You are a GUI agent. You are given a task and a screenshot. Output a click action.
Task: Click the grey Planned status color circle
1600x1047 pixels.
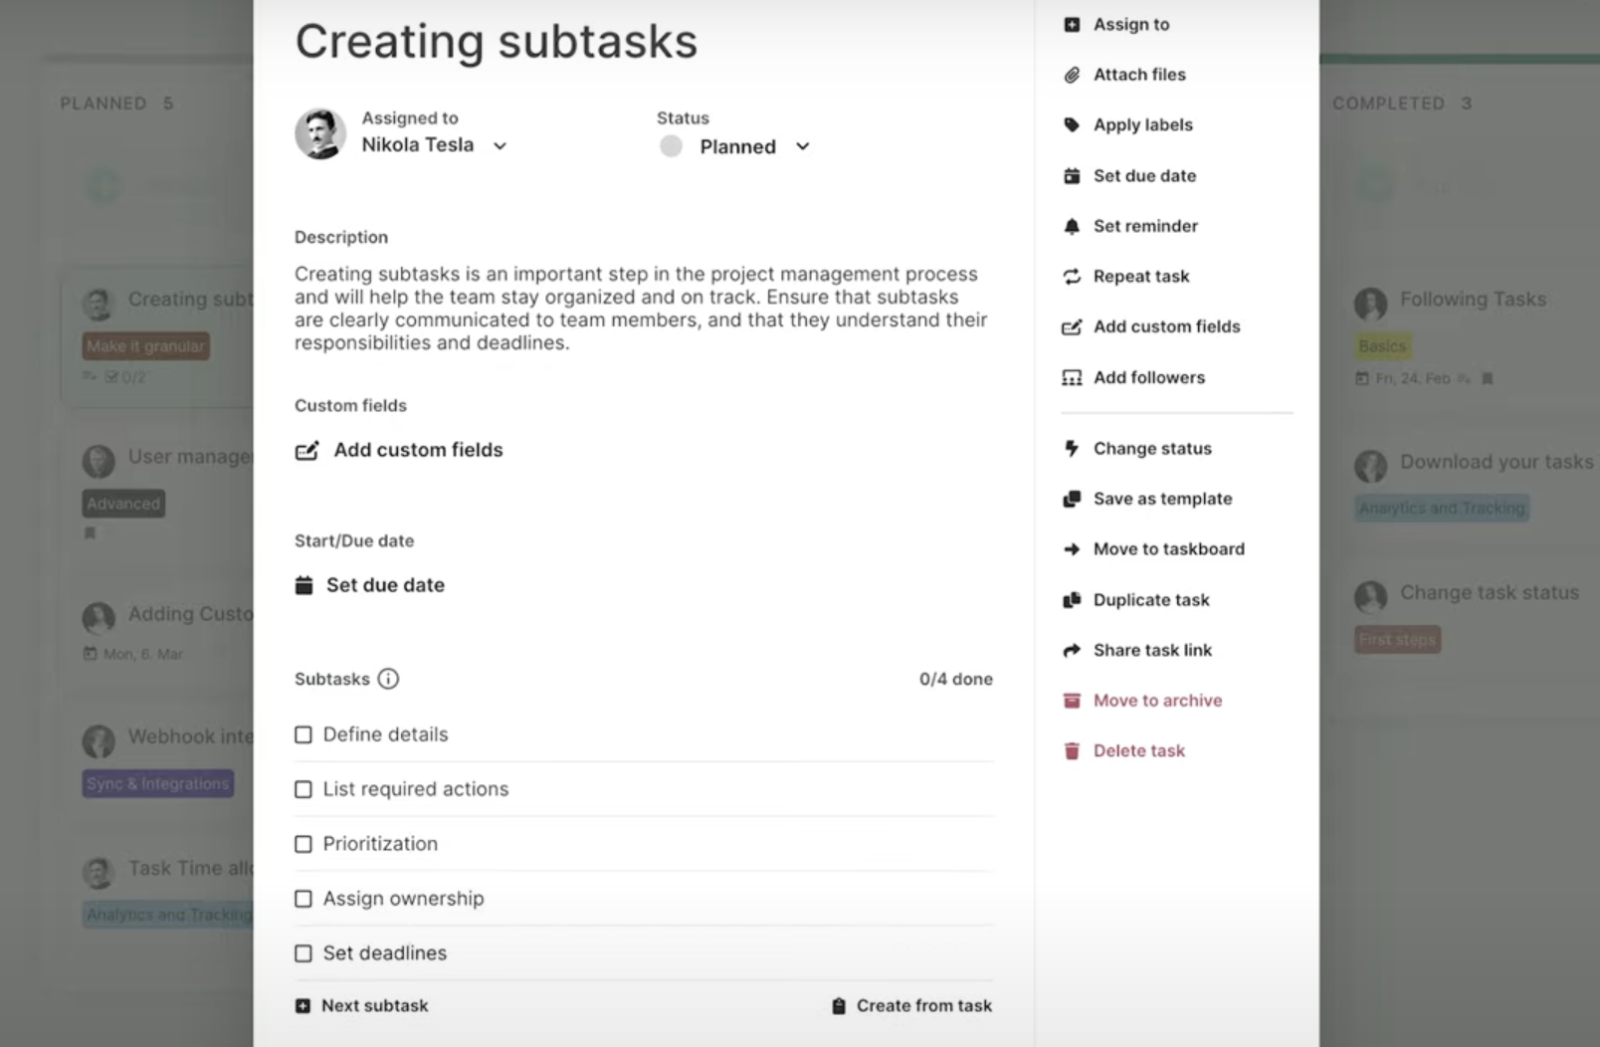click(671, 147)
